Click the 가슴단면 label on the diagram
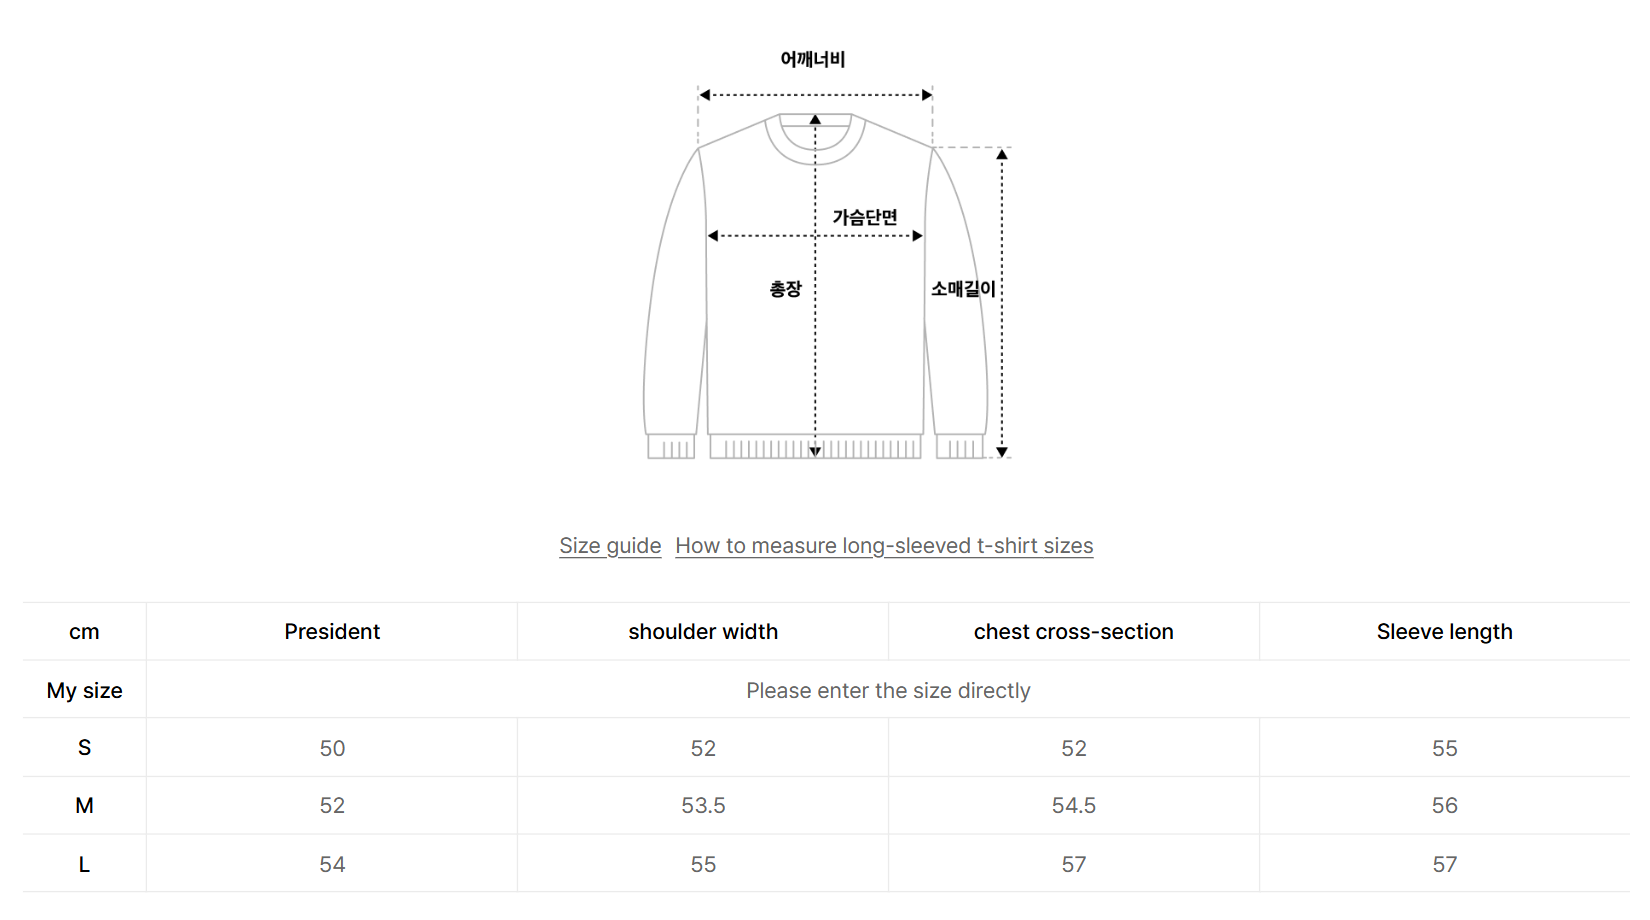The width and height of the screenshot is (1650, 920). [865, 217]
